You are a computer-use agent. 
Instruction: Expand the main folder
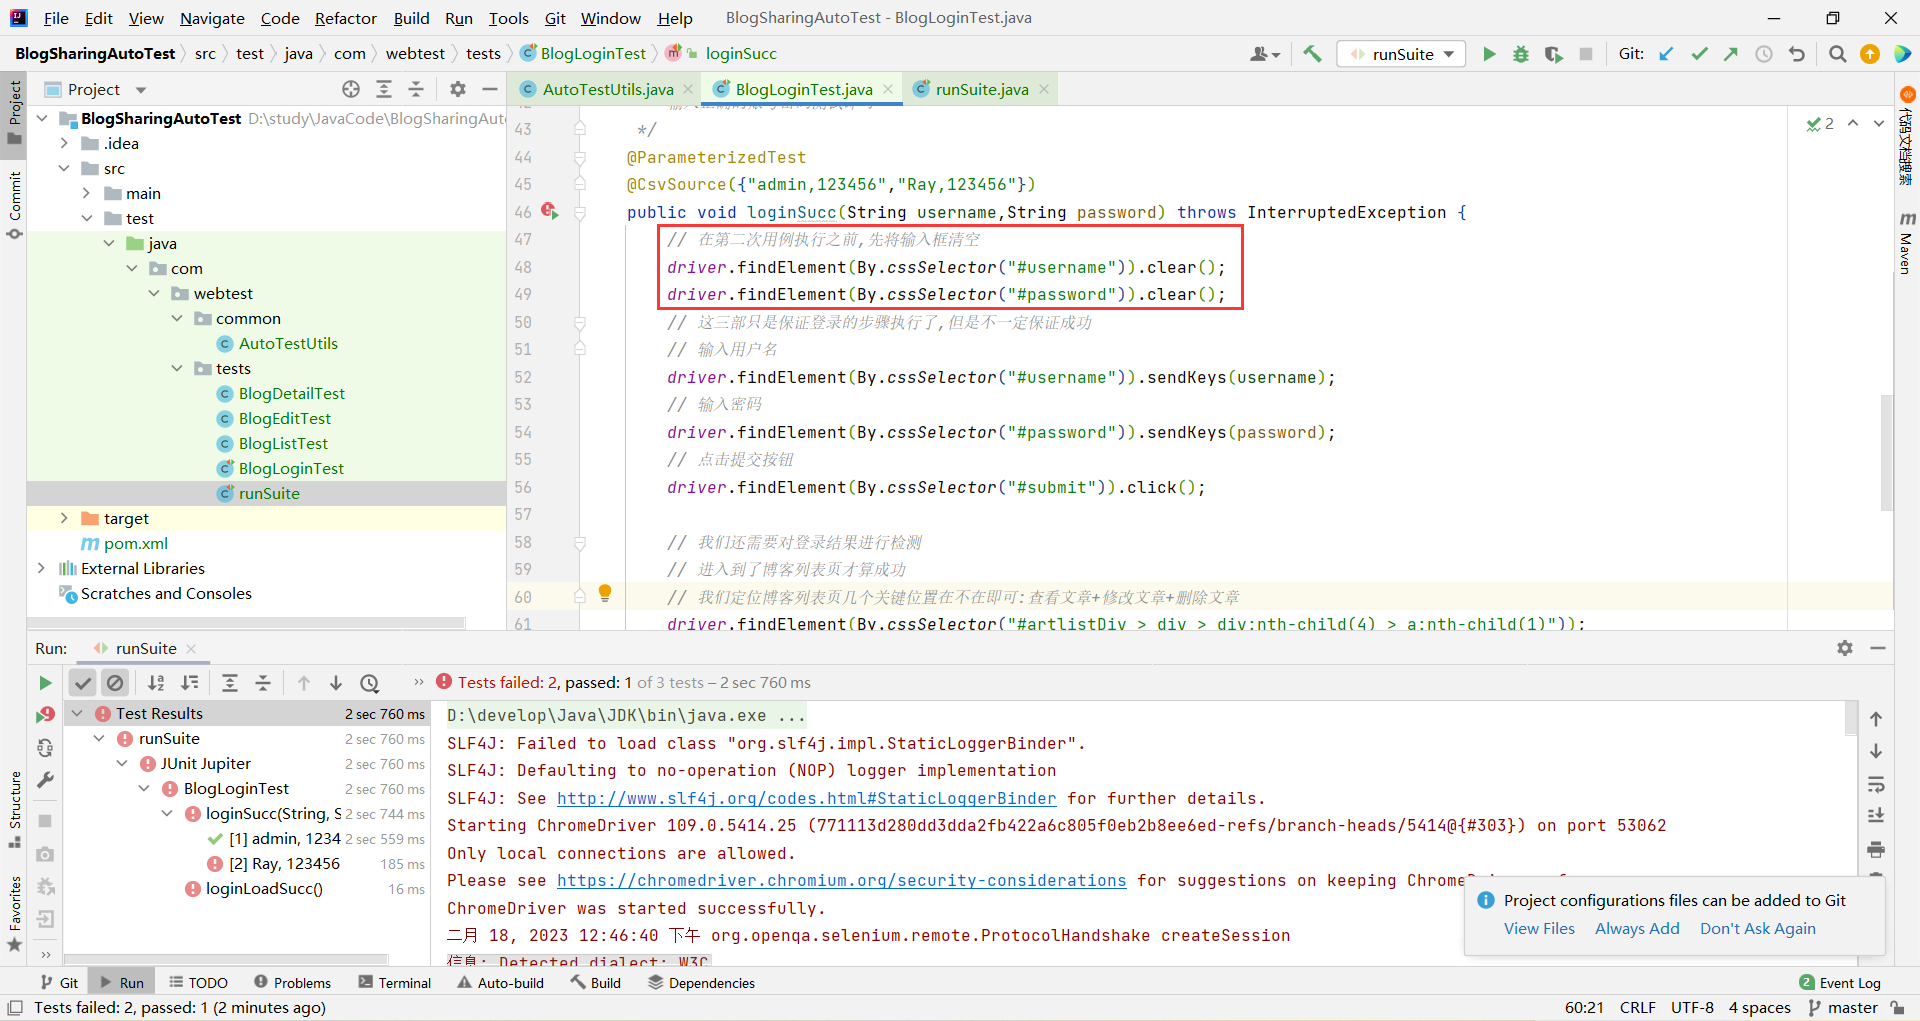pyautogui.click(x=87, y=193)
